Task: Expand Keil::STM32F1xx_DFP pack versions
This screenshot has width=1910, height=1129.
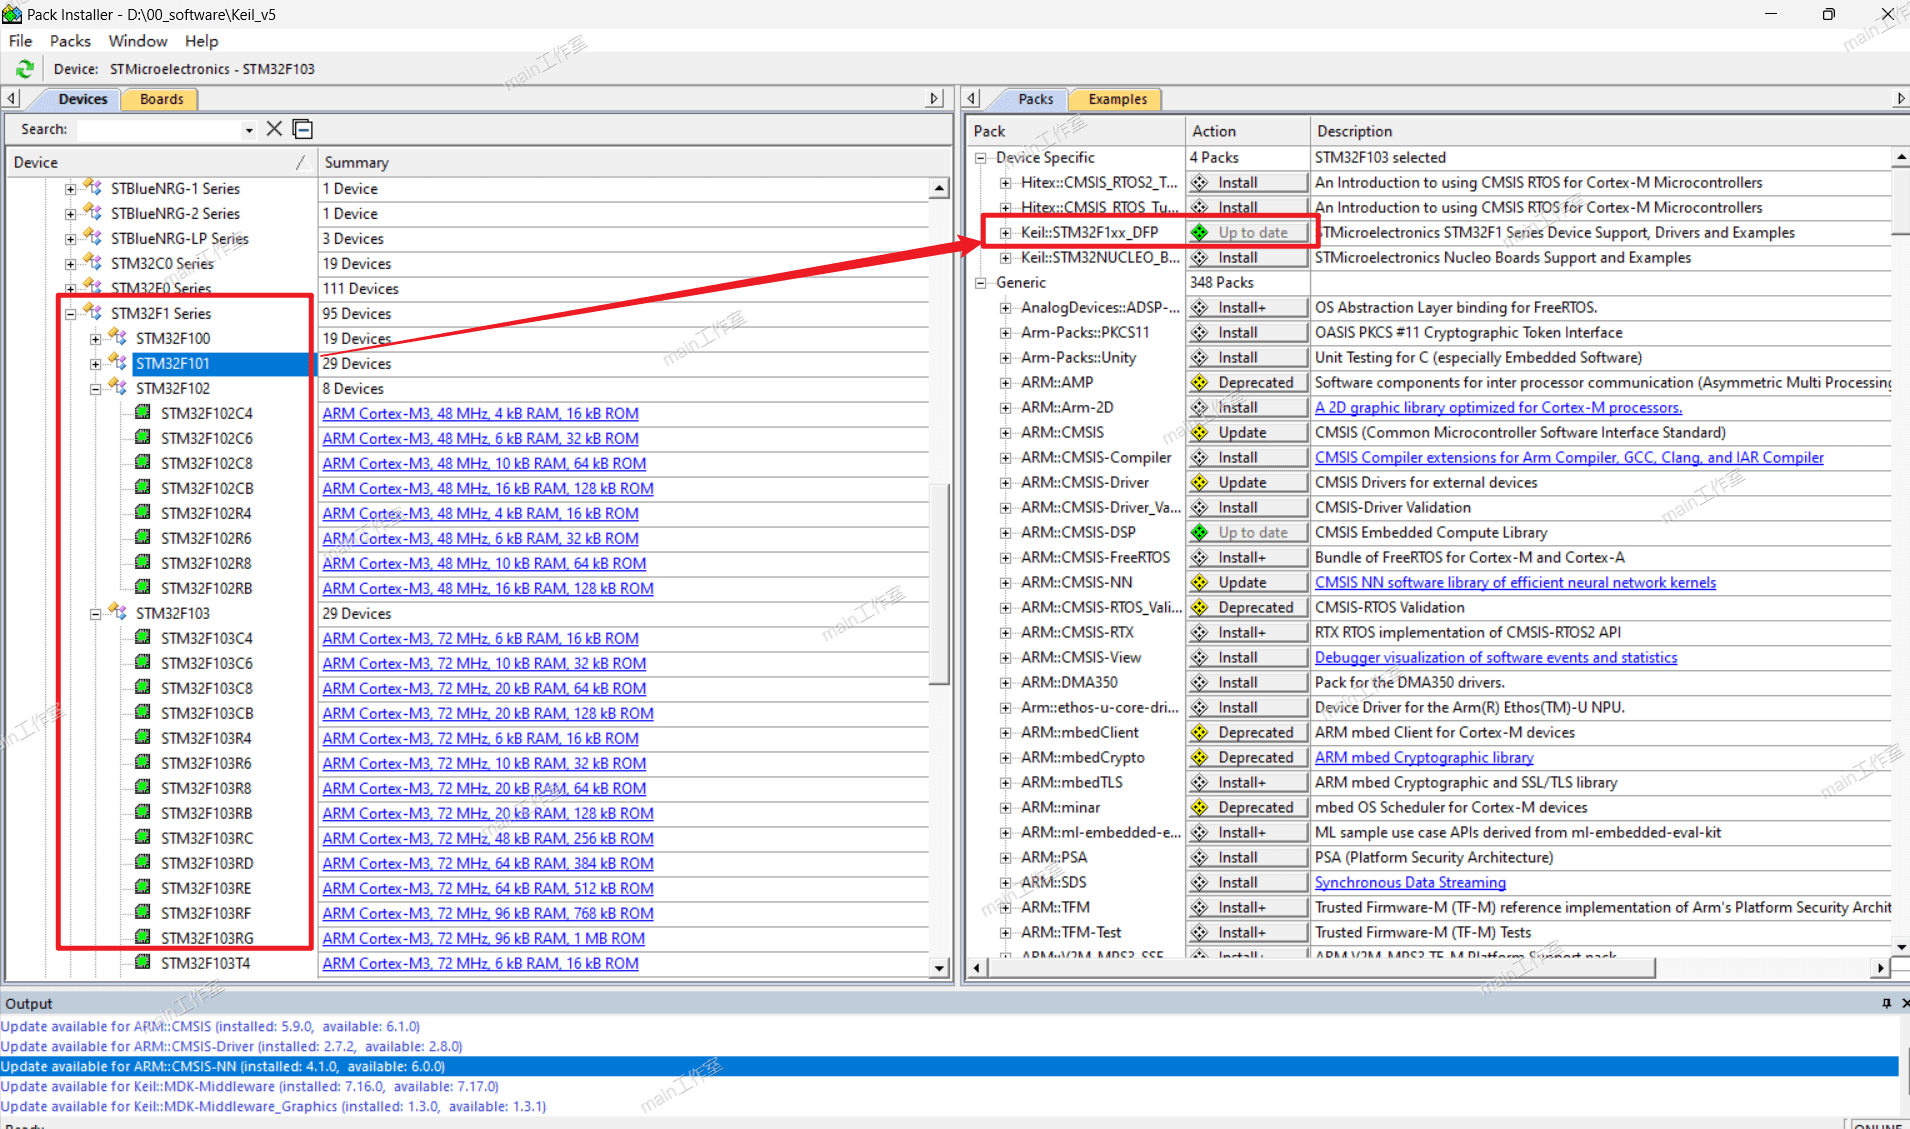Action: (1006, 233)
